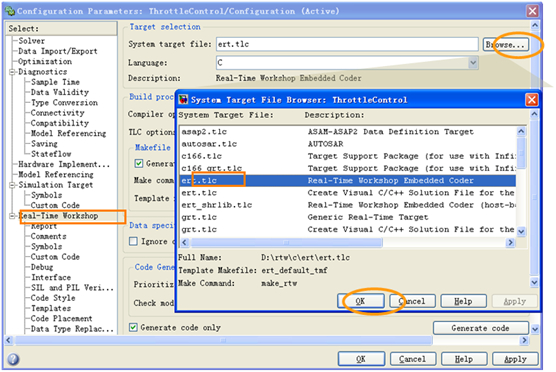Collapse the Diagnostics tree node
The image size is (556, 372).
[x=12, y=72]
